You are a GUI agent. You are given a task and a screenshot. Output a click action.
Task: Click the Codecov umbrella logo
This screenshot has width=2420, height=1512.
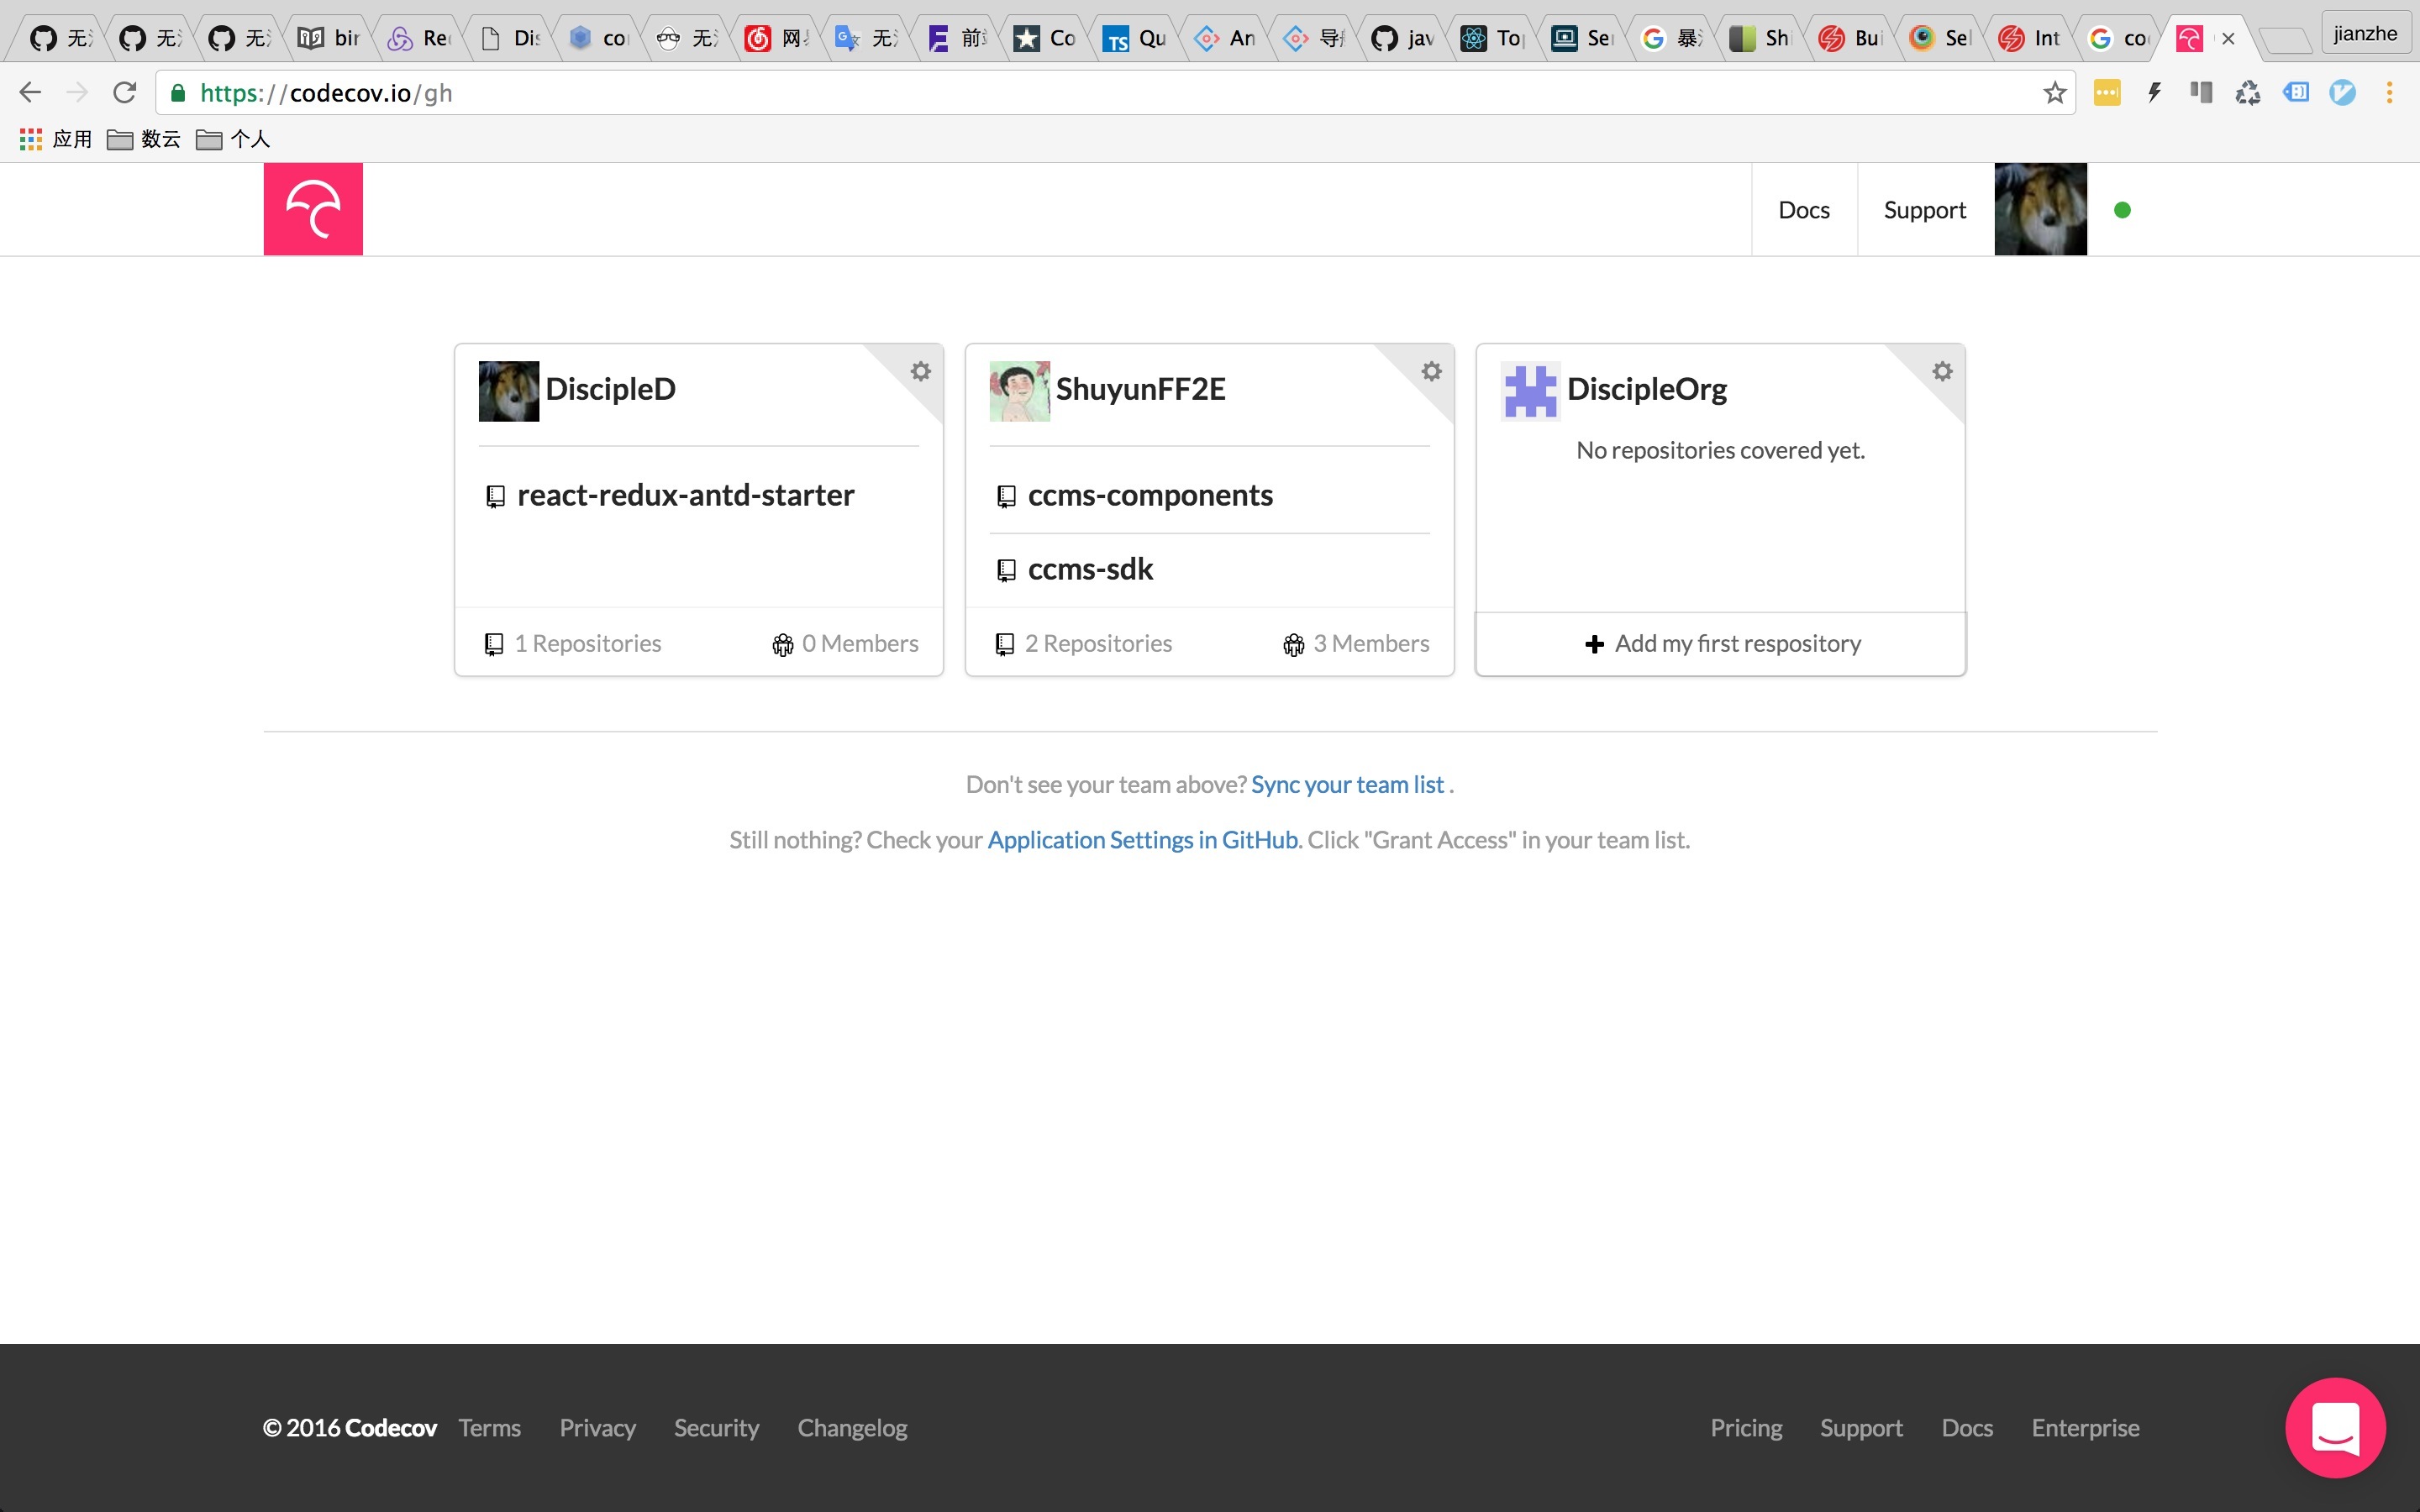point(313,209)
